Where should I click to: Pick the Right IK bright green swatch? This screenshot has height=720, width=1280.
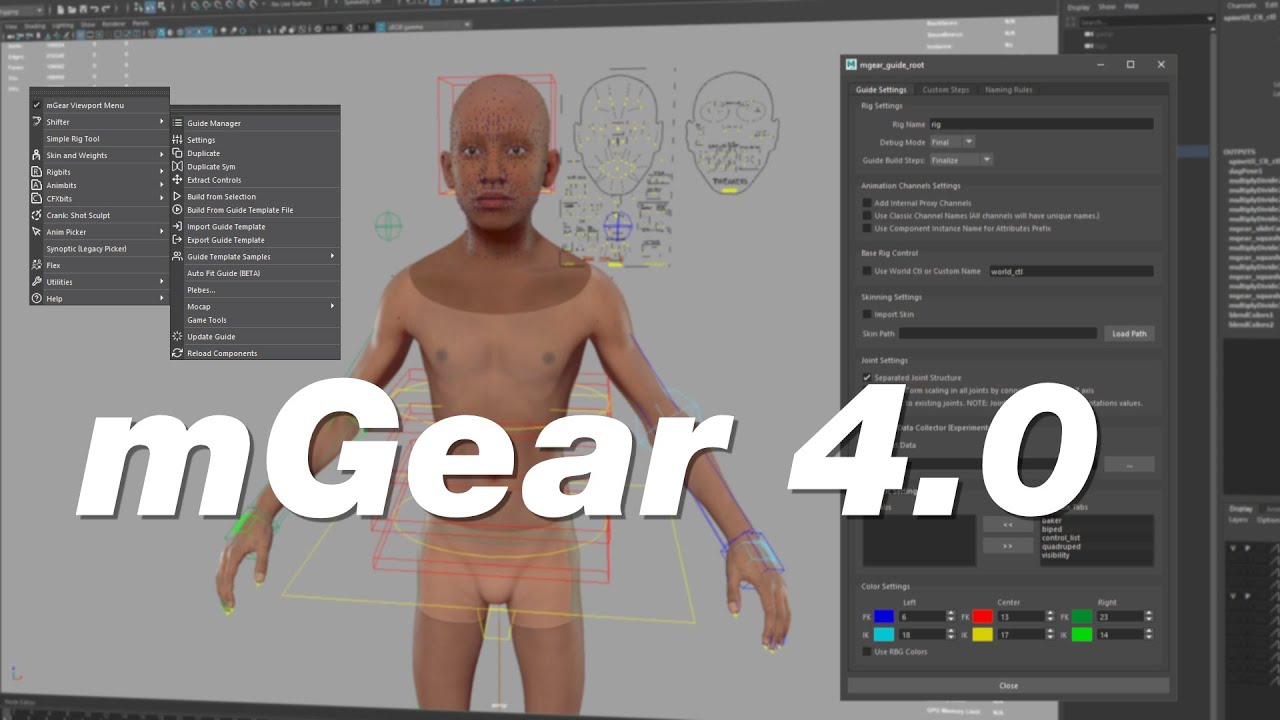pos(1082,634)
